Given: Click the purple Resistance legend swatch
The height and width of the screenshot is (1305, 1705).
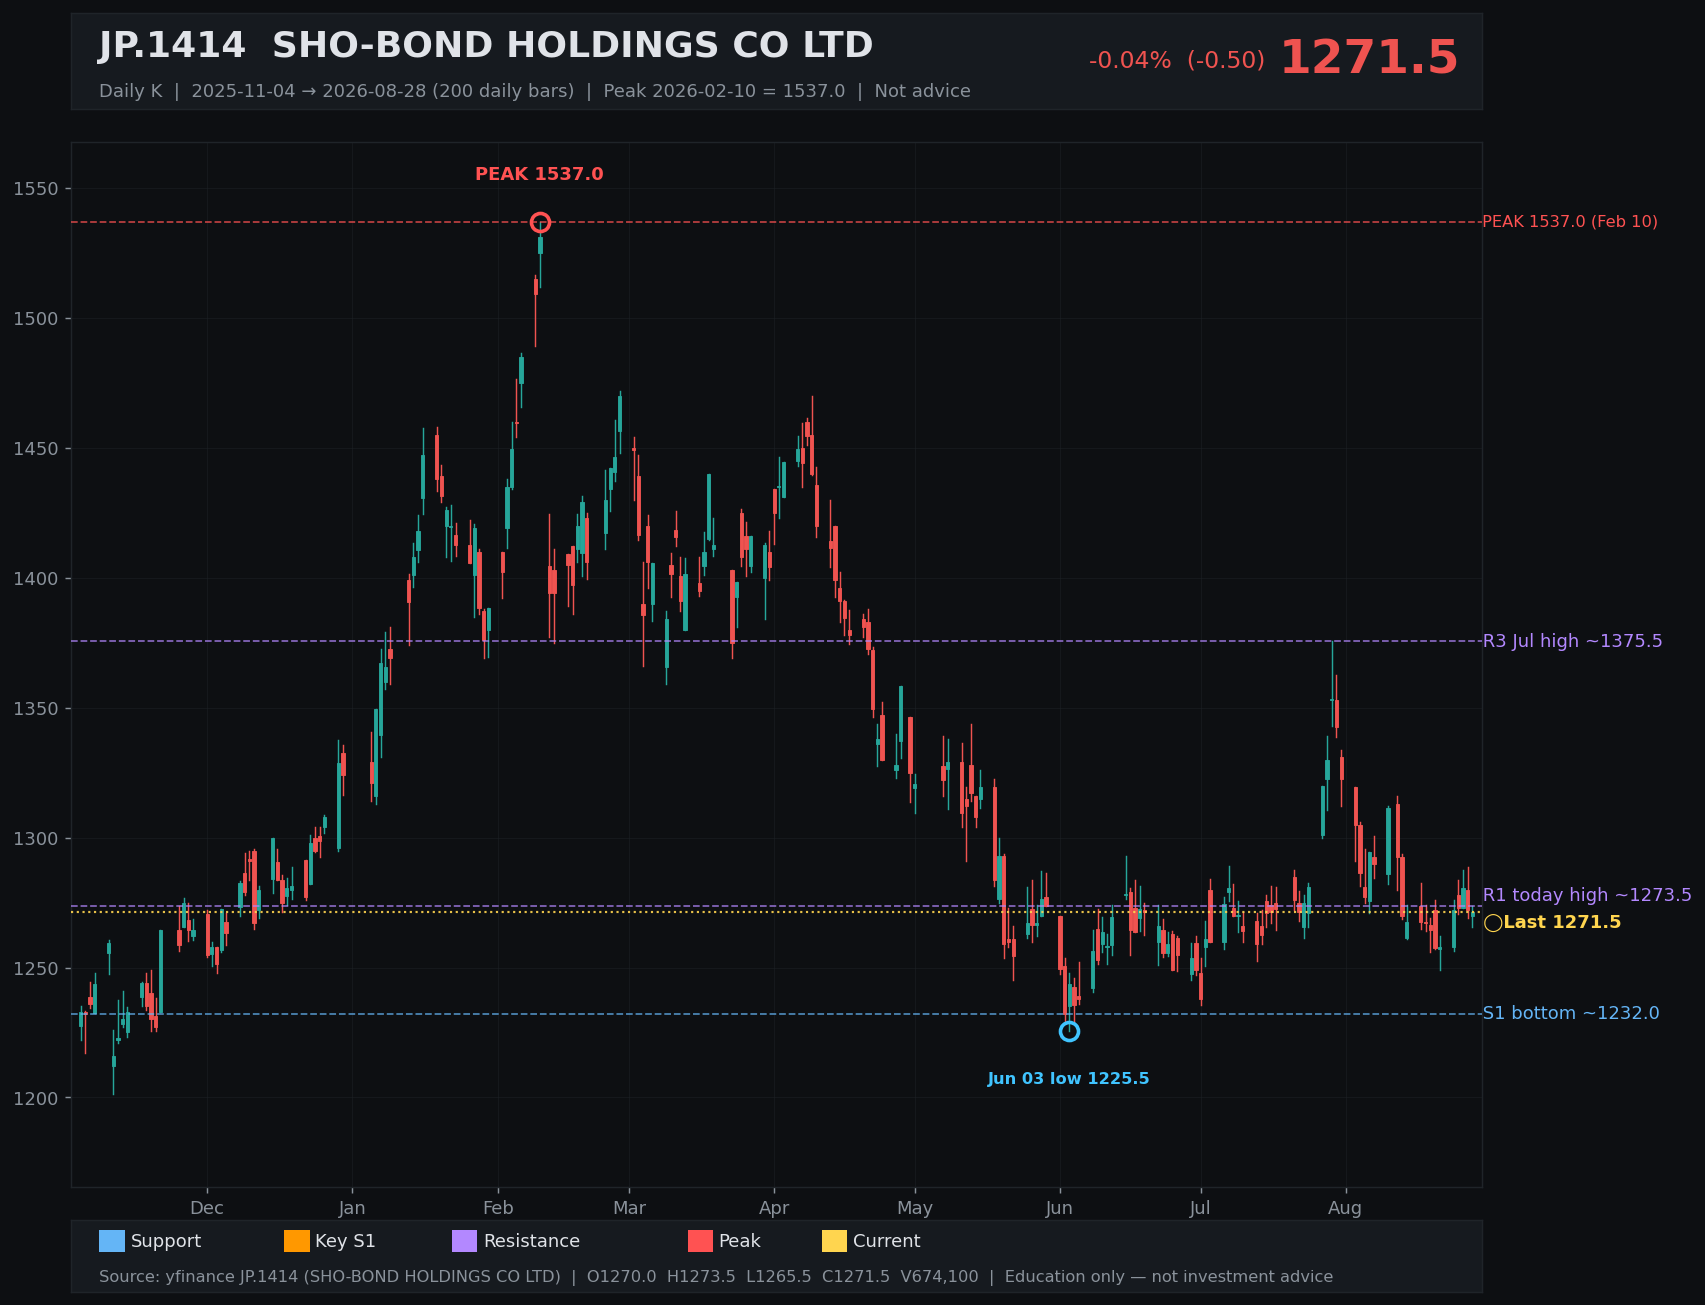Looking at the screenshot, I should coord(465,1241).
